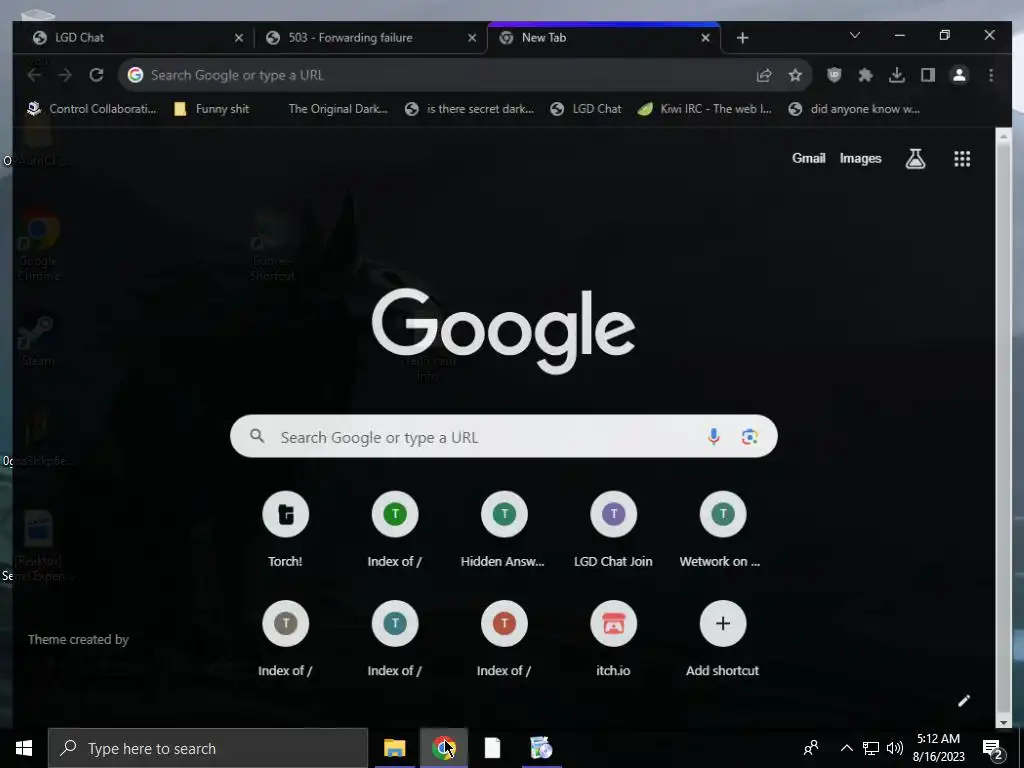Screen dimensions: 1024x768
Task: Open the blank document taskbar icon
Action: pyautogui.click(x=492, y=748)
